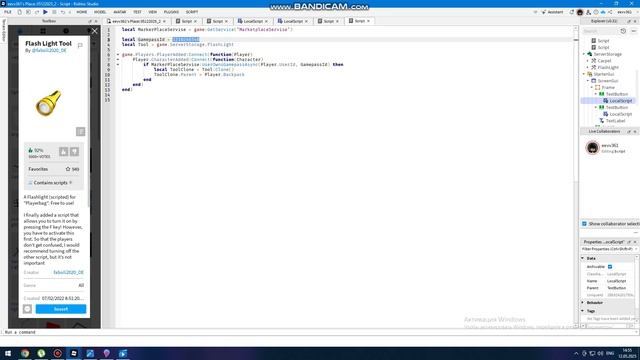Image resolution: width=640 pixels, height=360 pixels.
Task: Click the Share icon in top bar
Action: [610, 12]
